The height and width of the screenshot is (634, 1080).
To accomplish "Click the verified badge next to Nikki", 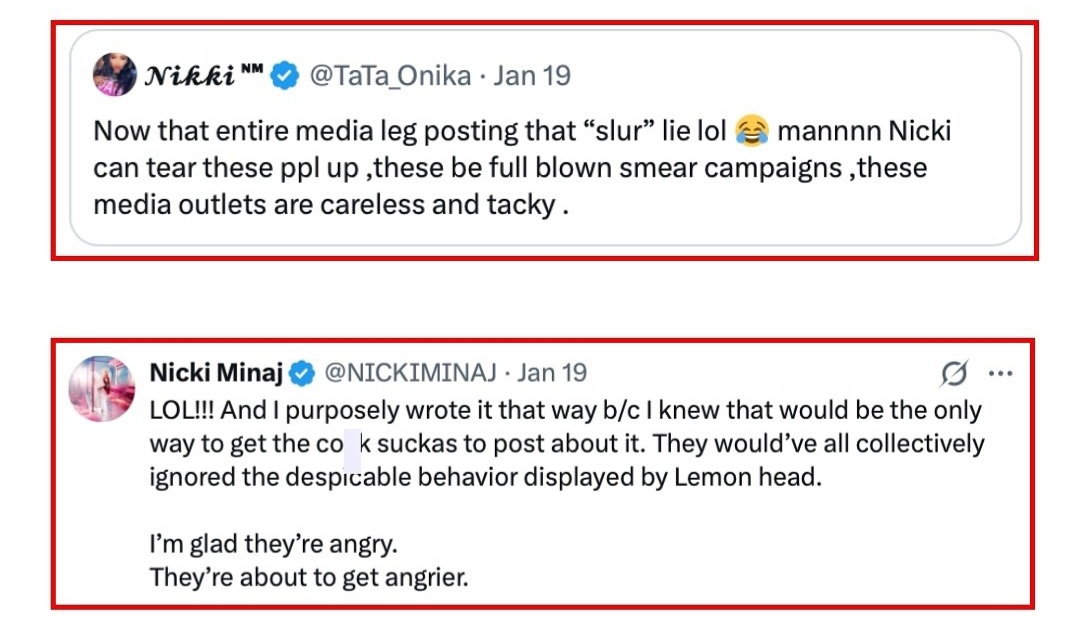I will (x=285, y=76).
